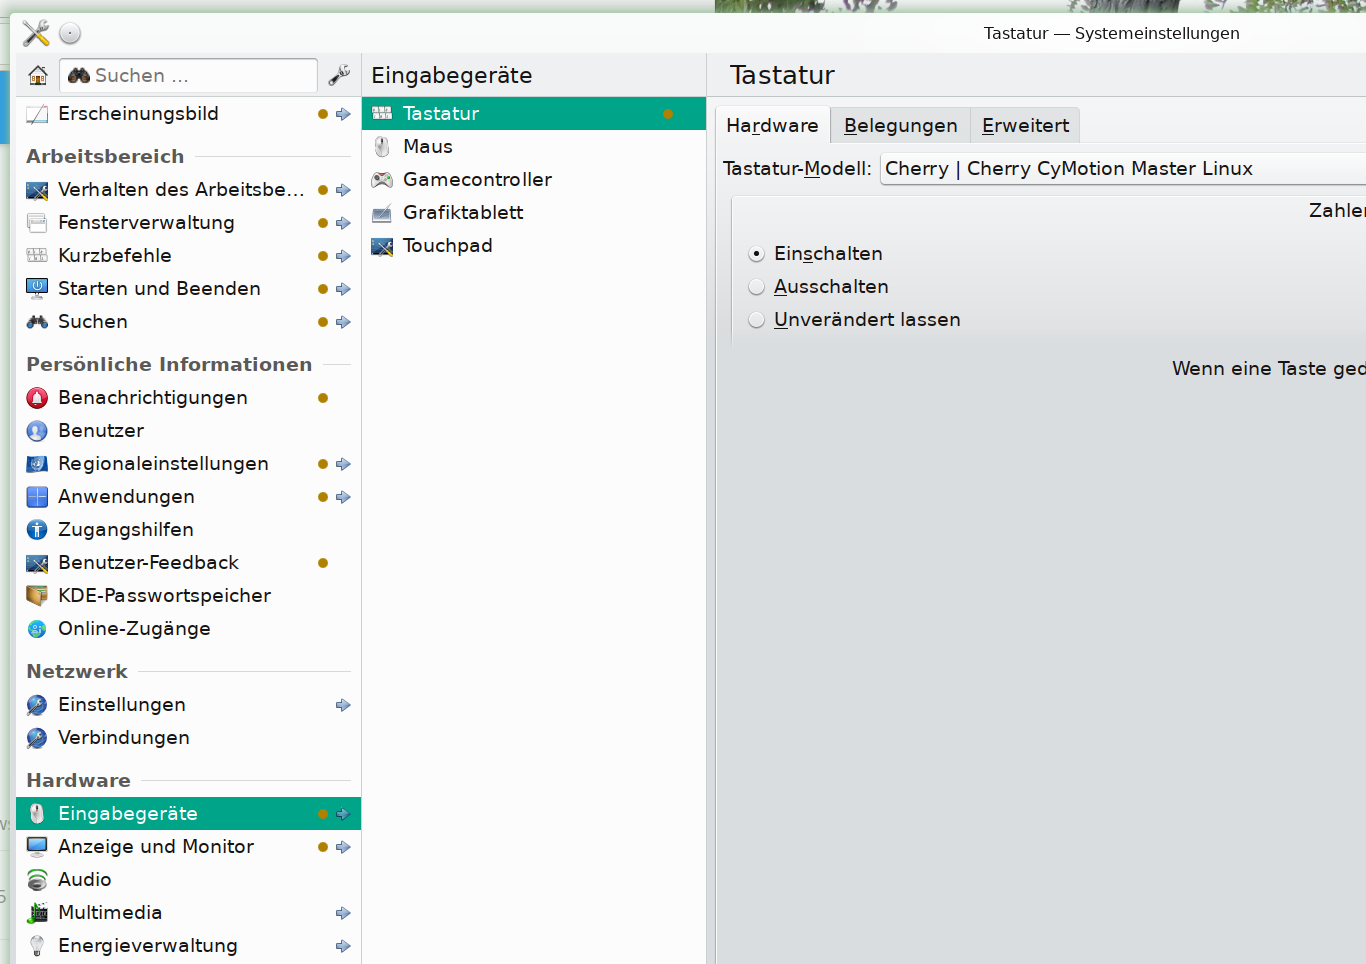Choose the Unverändert lassen option

click(757, 320)
